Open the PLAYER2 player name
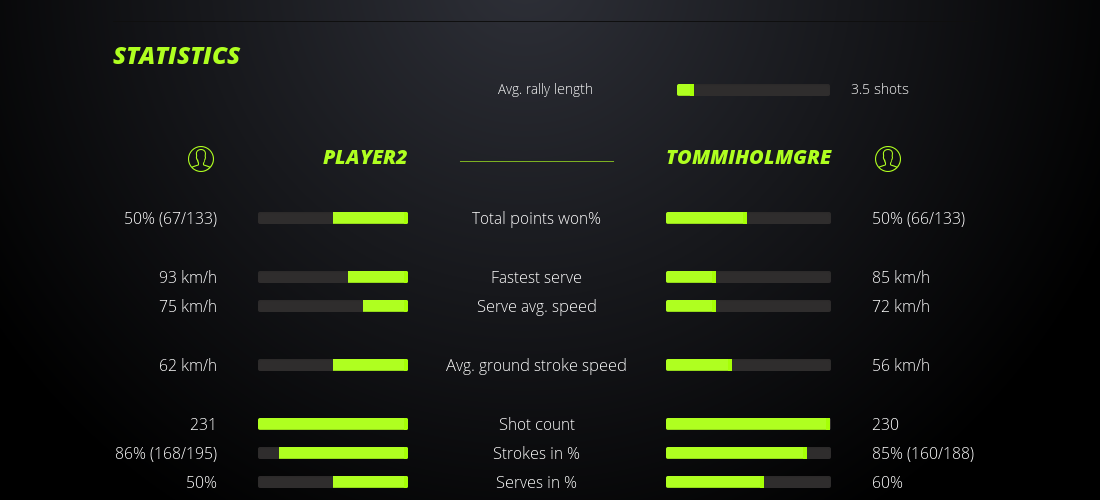The height and width of the screenshot is (500, 1100). [365, 157]
